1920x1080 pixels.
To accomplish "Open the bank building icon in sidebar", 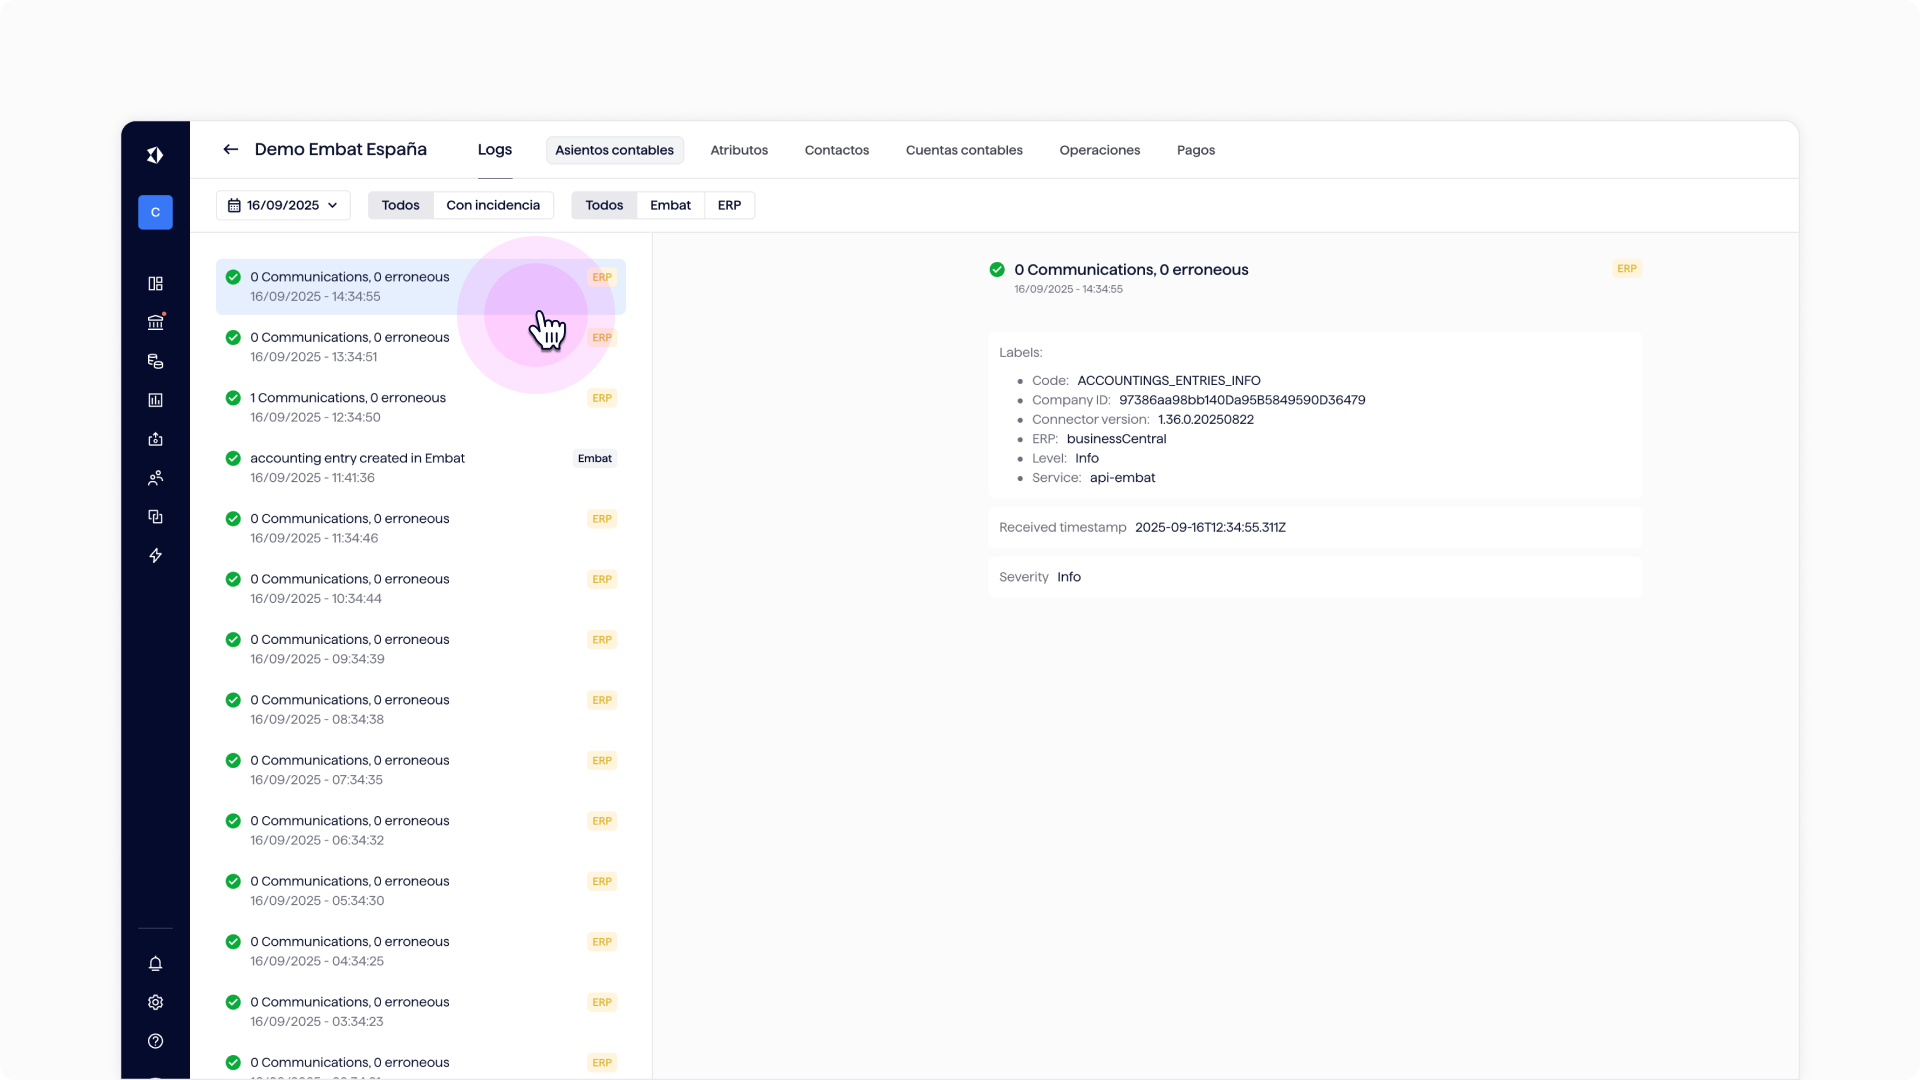I will [155, 322].
